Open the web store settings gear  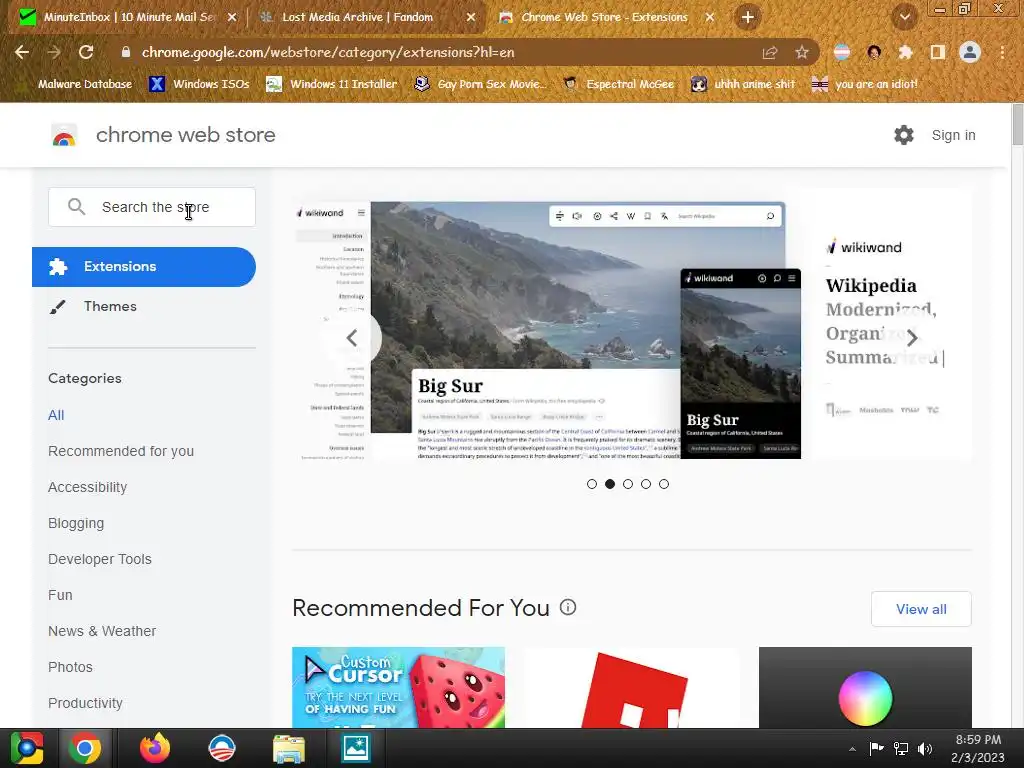point(904,135)
